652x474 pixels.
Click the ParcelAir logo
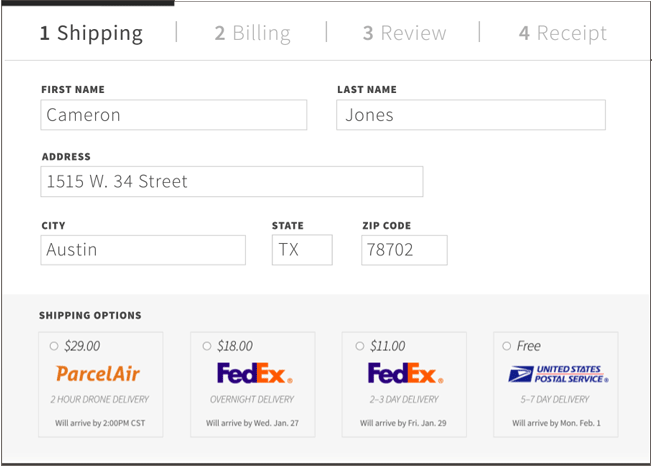[98, 373]
